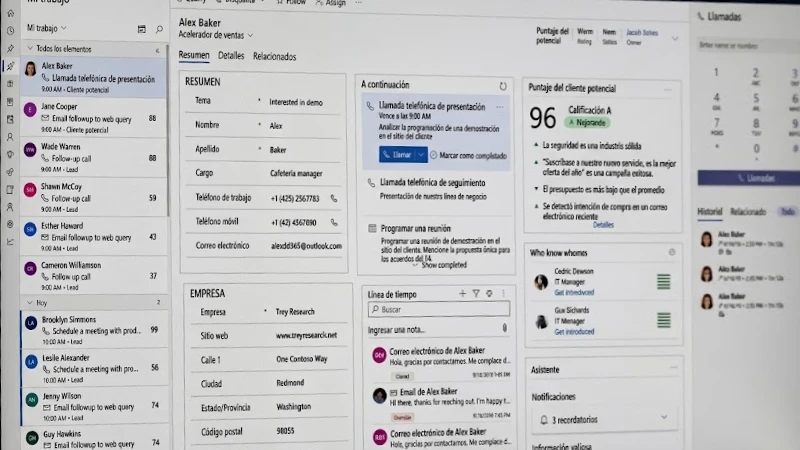This screenshot has width=800, height=450.
Task: Collapse the Todos los elementos group
Action: point(30,48)
